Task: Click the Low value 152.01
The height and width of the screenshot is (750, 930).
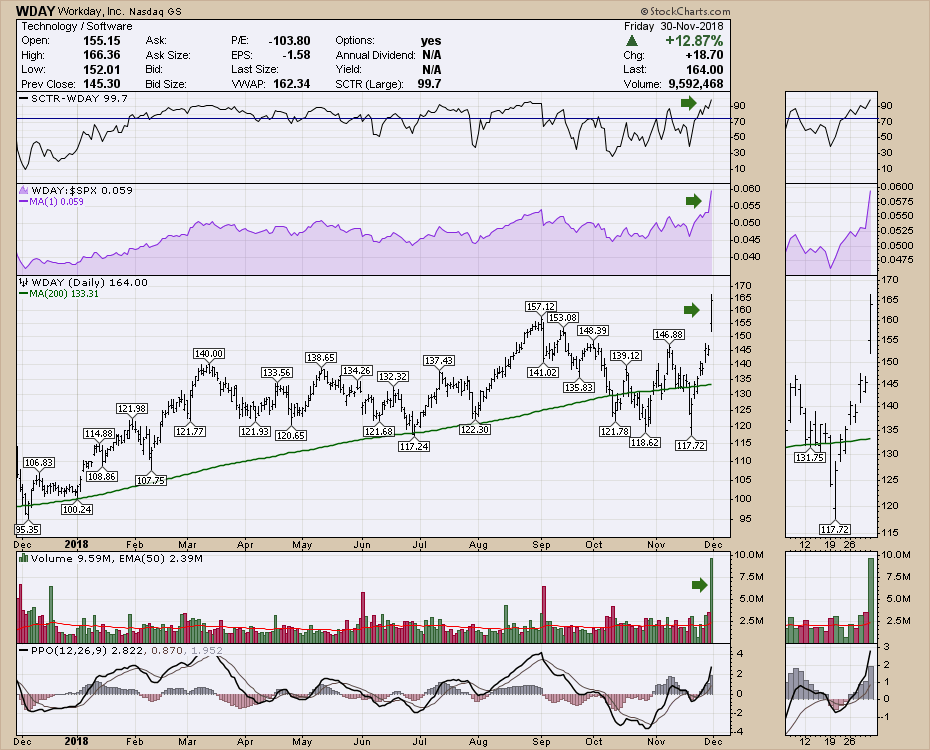Action: click(101, 69)
